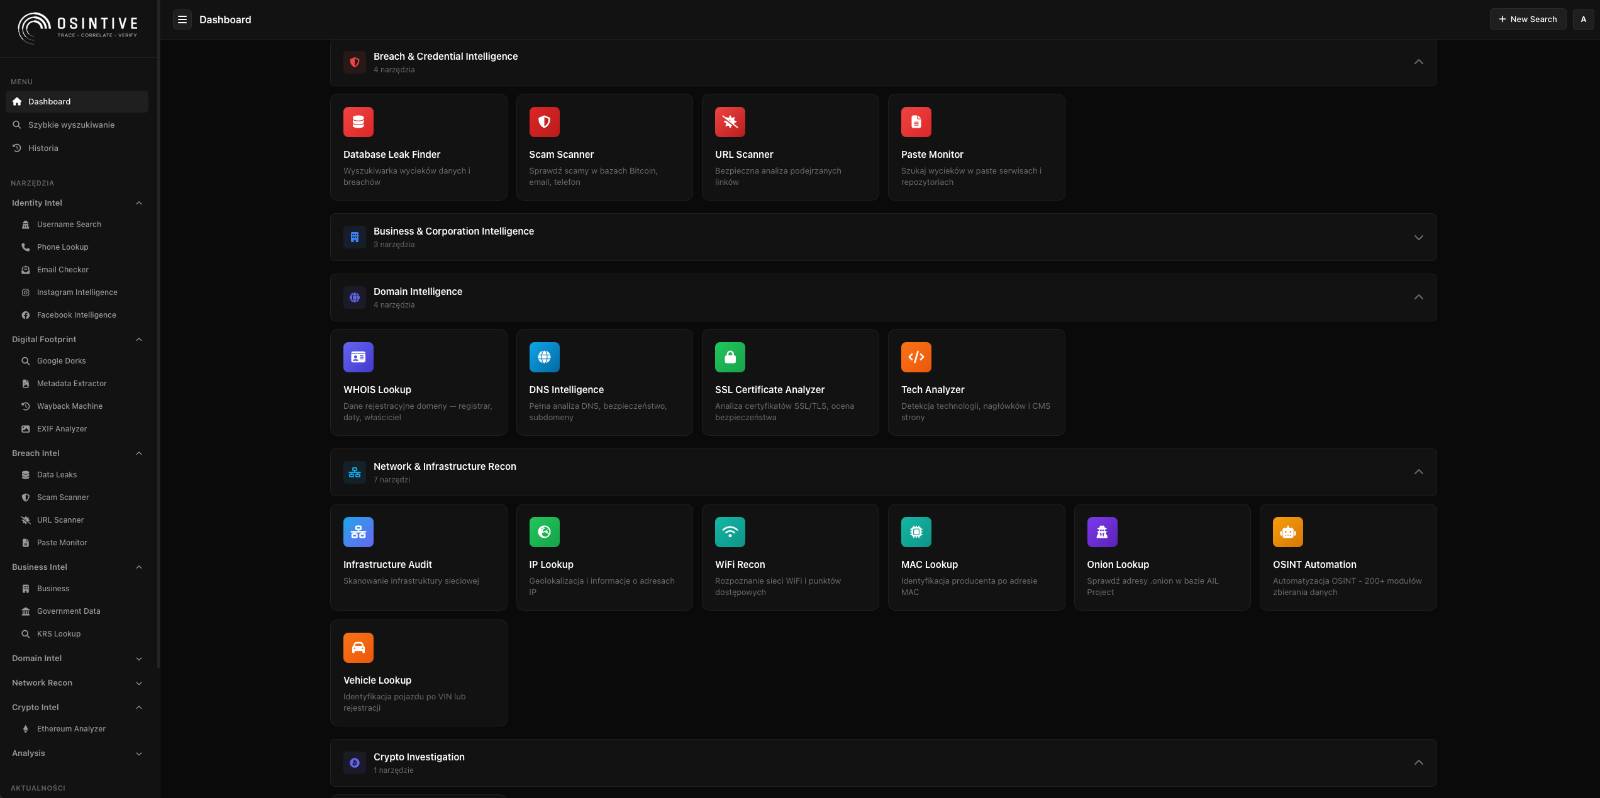Click the Breach & Credential Intelligence shield icon
The width and height of the screenshot is (1600, 798).
pos(354,62)
